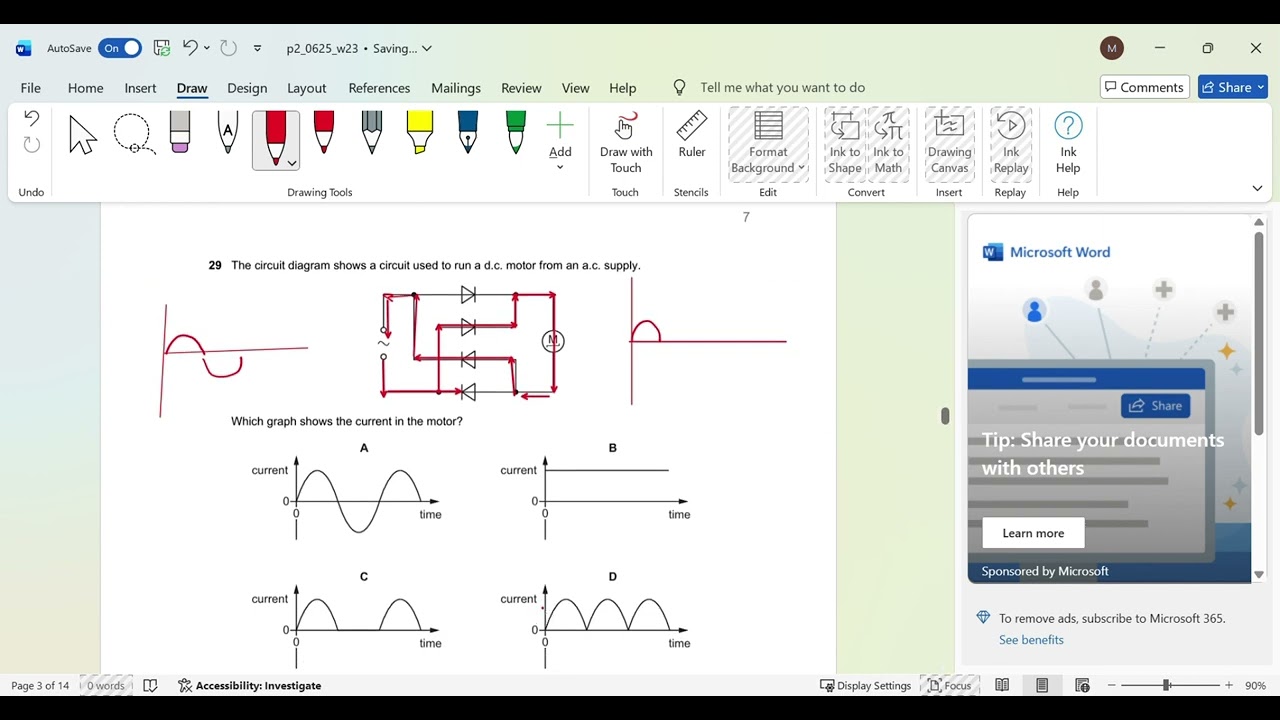Open Display Settings in status bar
Viewport: 1280px width, 720px height.
coord(866,686)
